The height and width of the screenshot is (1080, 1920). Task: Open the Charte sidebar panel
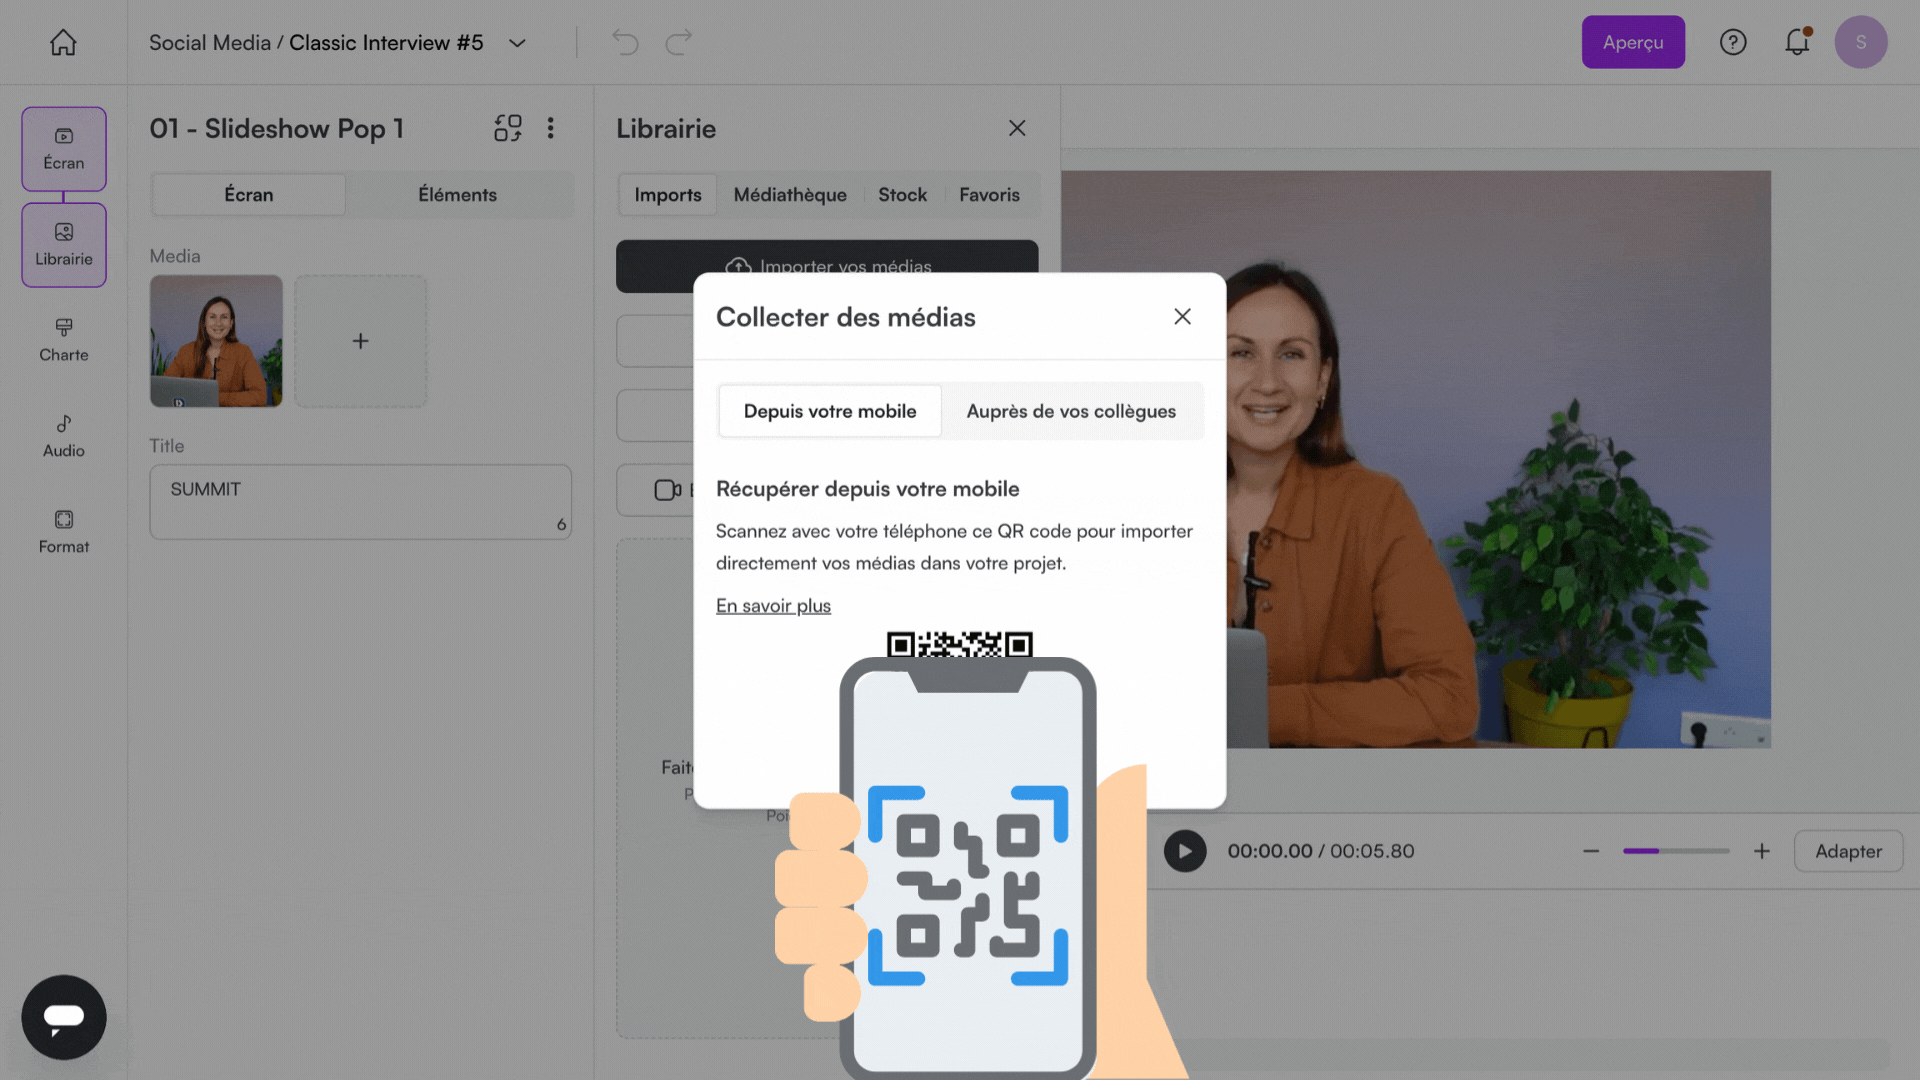pos(64,340)
